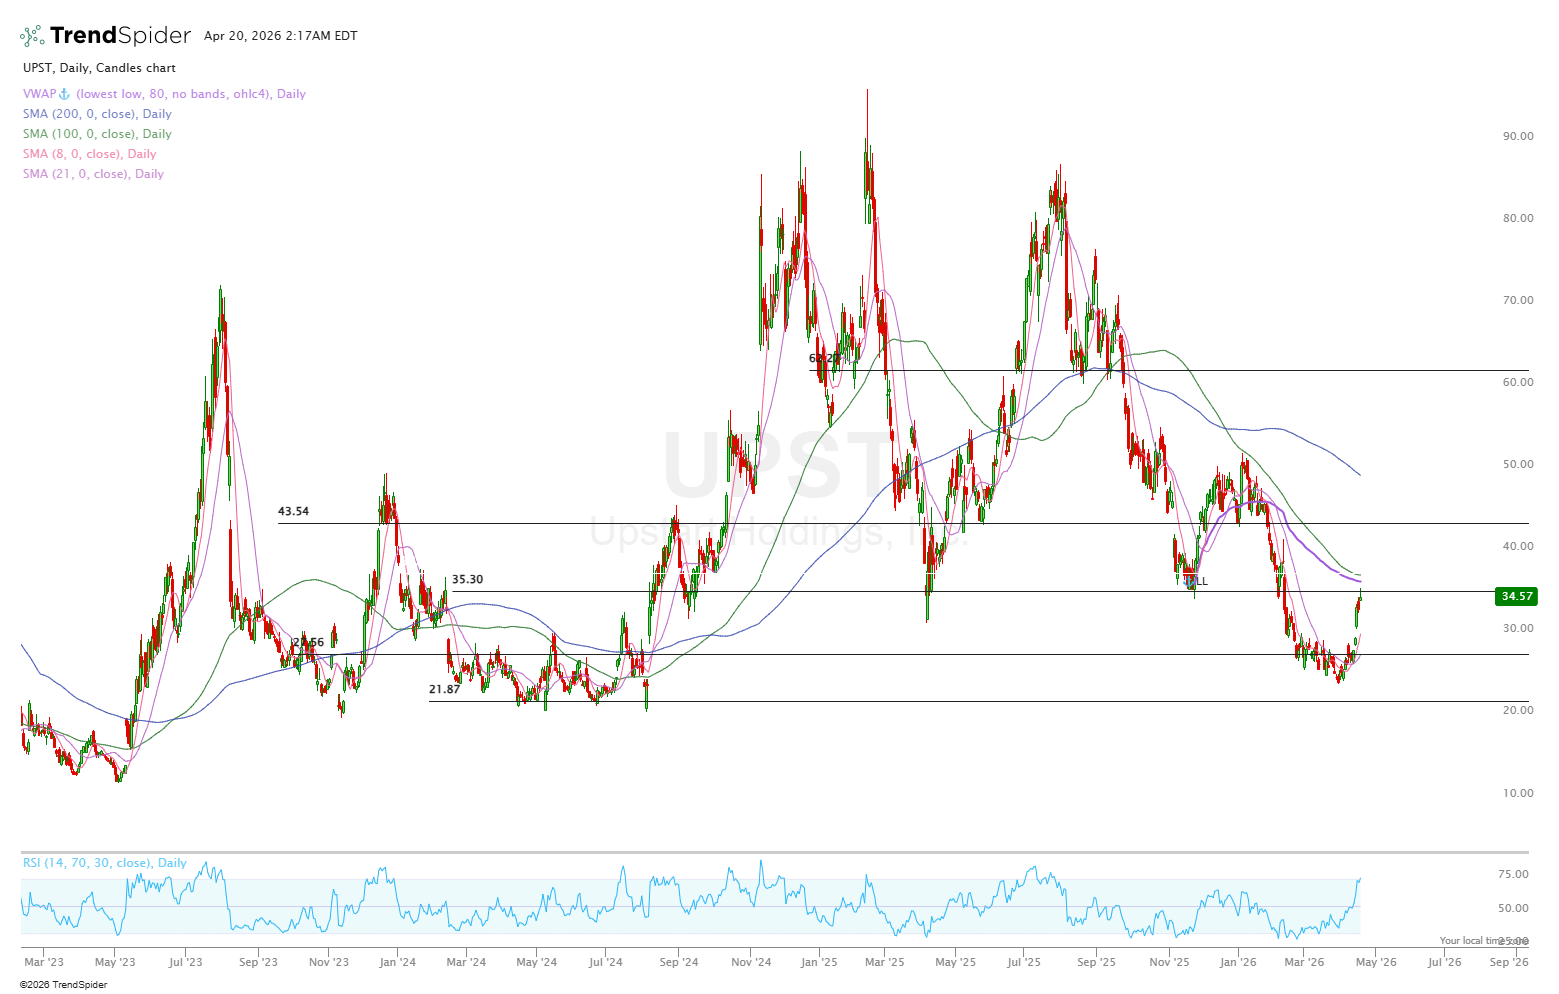Click the 10.00 price axis label
Screen dimensions: 1559x994
[1518, 793]
